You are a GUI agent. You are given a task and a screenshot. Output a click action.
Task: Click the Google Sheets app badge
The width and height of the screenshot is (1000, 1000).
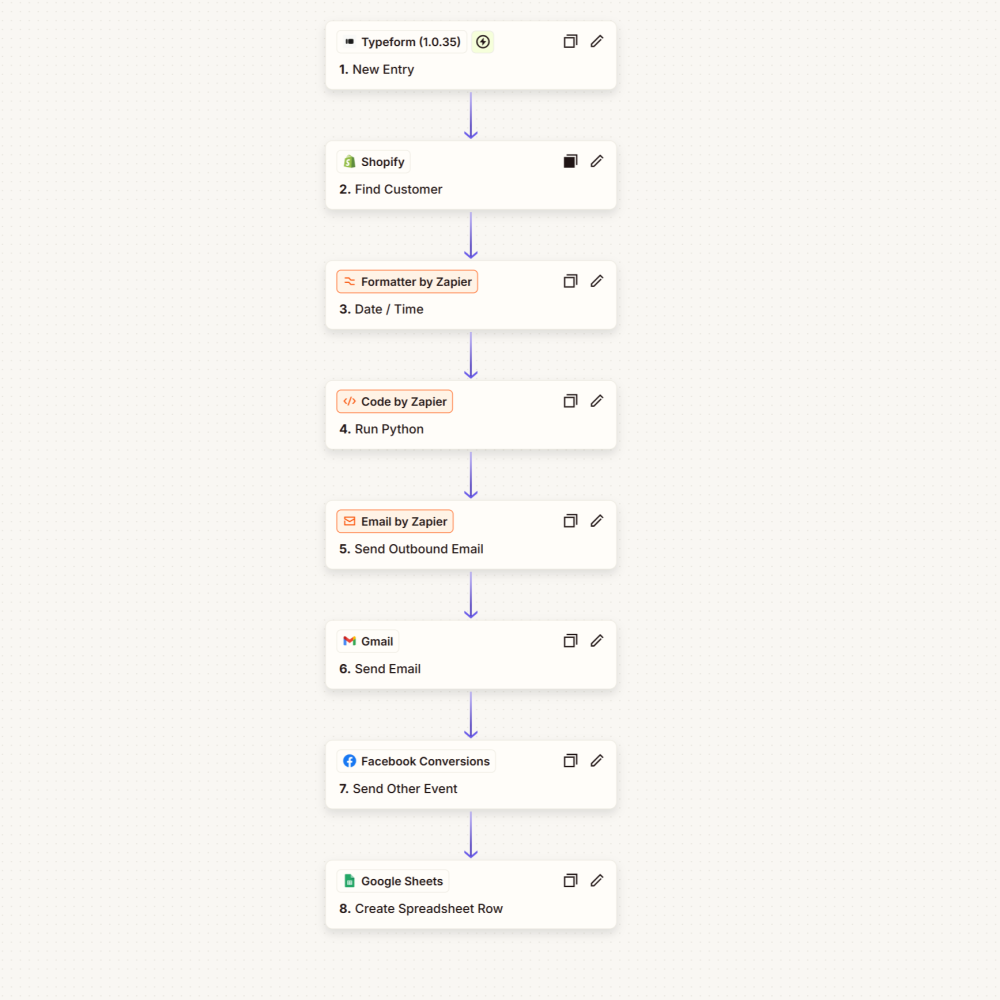point(393,881)
